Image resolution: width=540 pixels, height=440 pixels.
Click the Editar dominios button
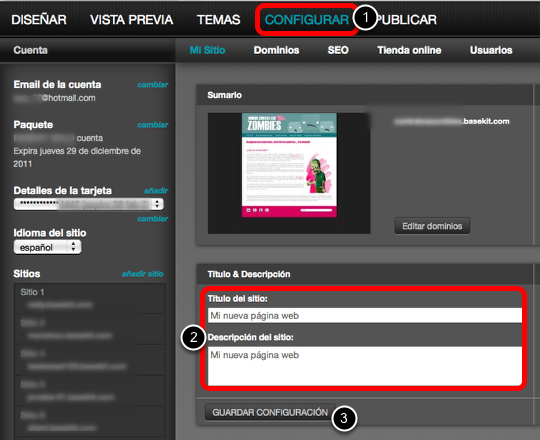[x=432, y=226]
